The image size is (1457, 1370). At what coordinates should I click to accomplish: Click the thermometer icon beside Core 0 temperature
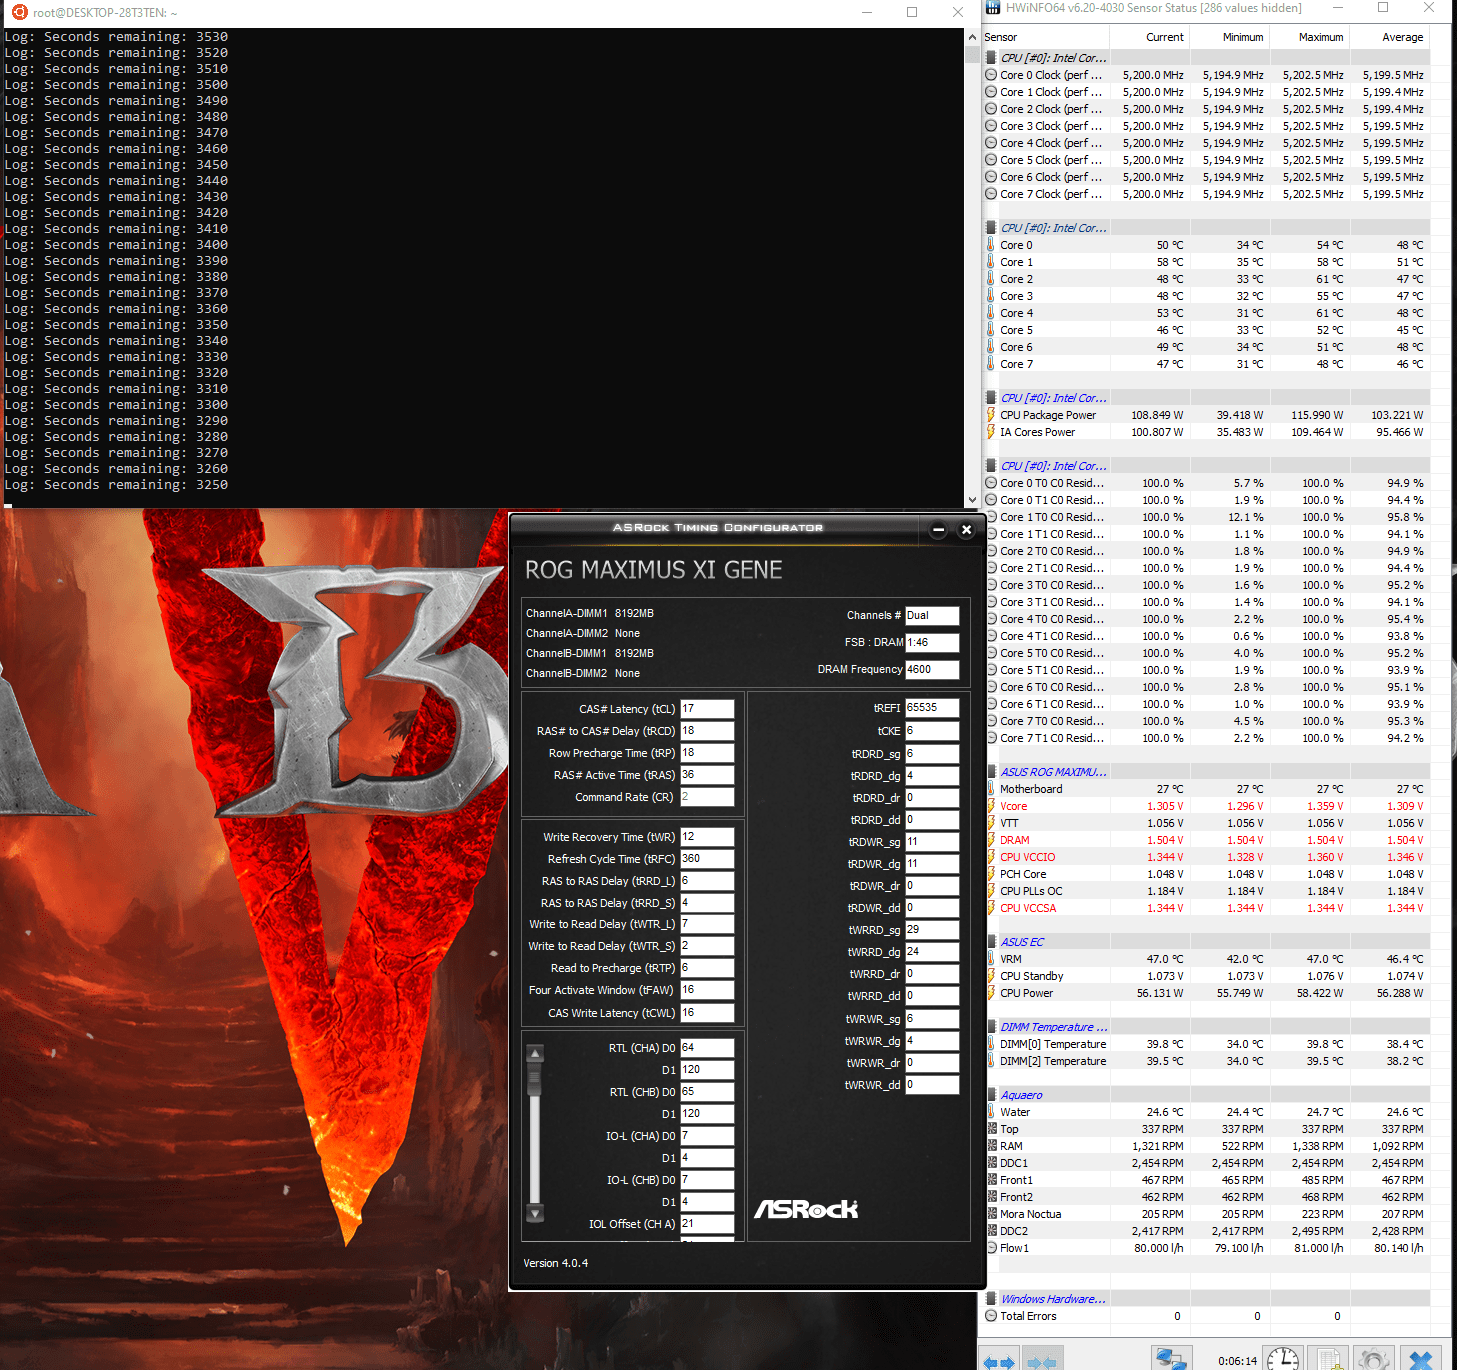(991, 245)
